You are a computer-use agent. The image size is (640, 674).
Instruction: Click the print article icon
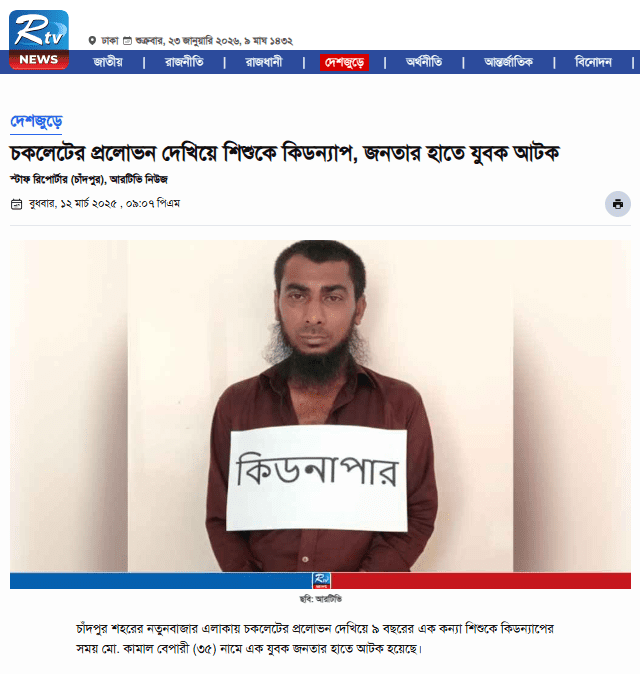[x=618, y=204]
